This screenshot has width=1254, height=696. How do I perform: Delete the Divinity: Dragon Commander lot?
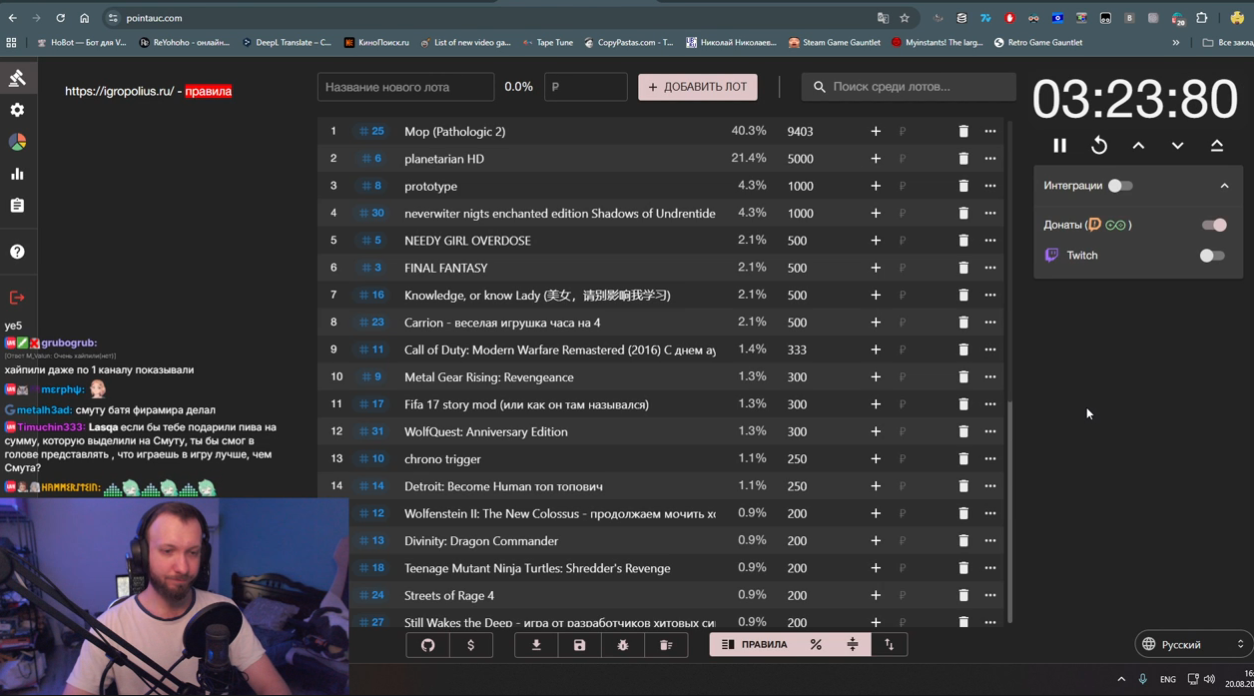coord(963,541)
